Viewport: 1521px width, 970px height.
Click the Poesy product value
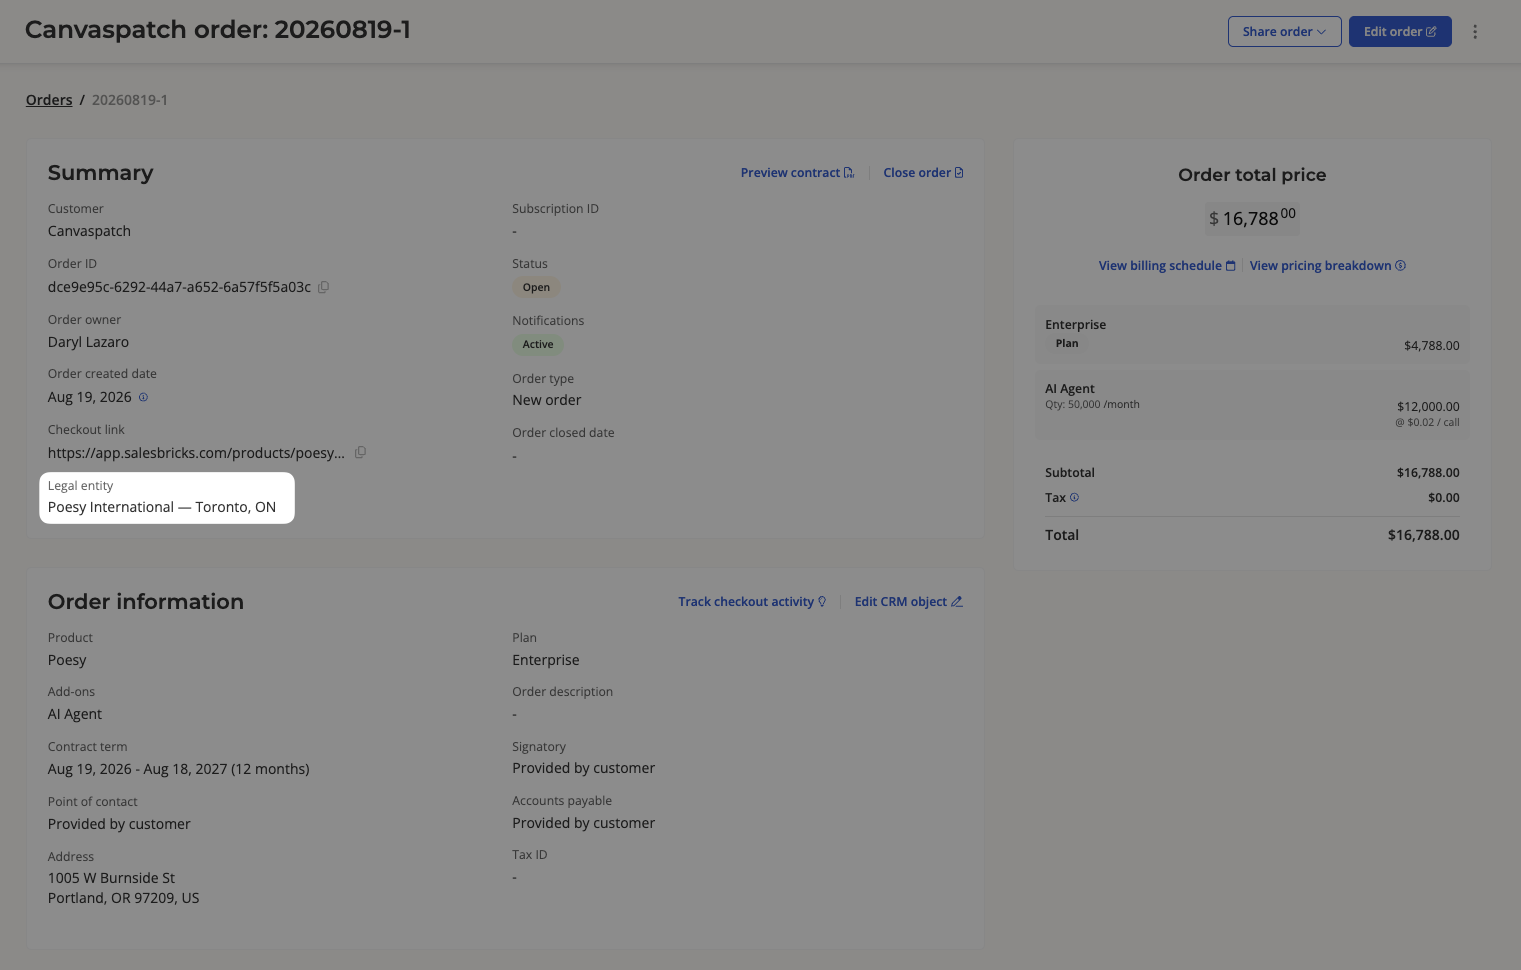pos(67,660)
